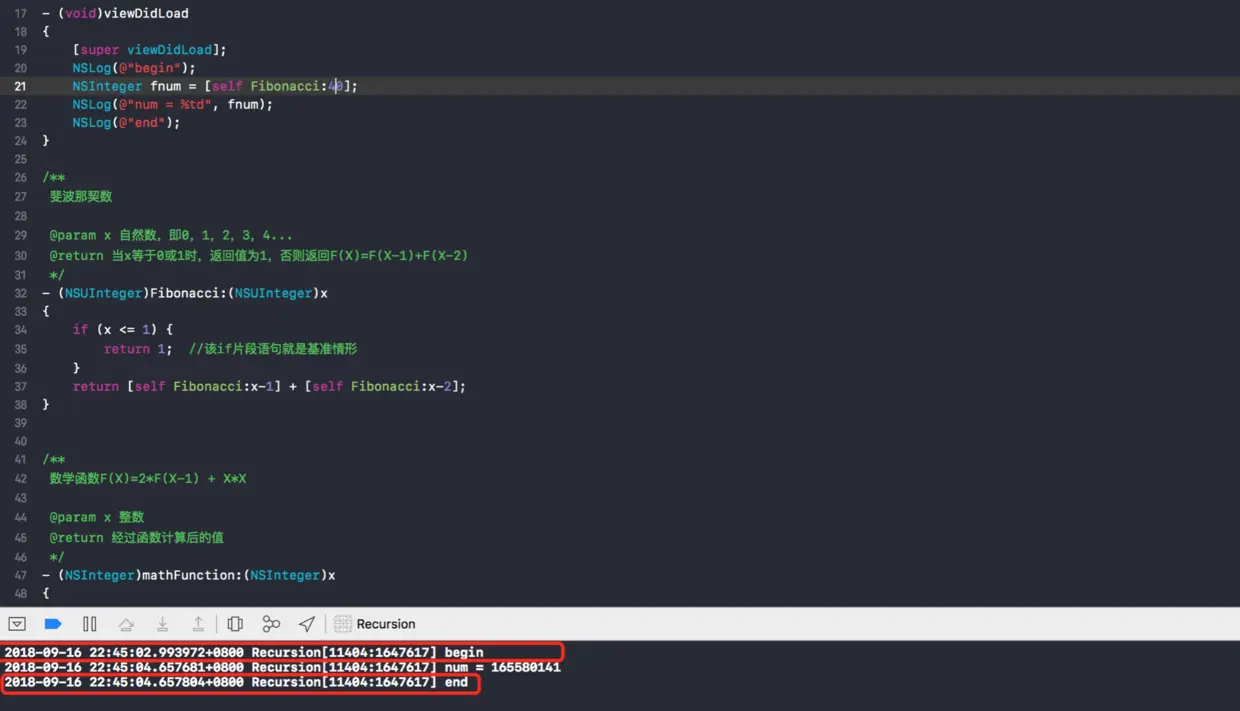Screen dimensions: 1240x711
Task: Click the @return 经过函数计算后的值 comment
Action: coord(137,537)
